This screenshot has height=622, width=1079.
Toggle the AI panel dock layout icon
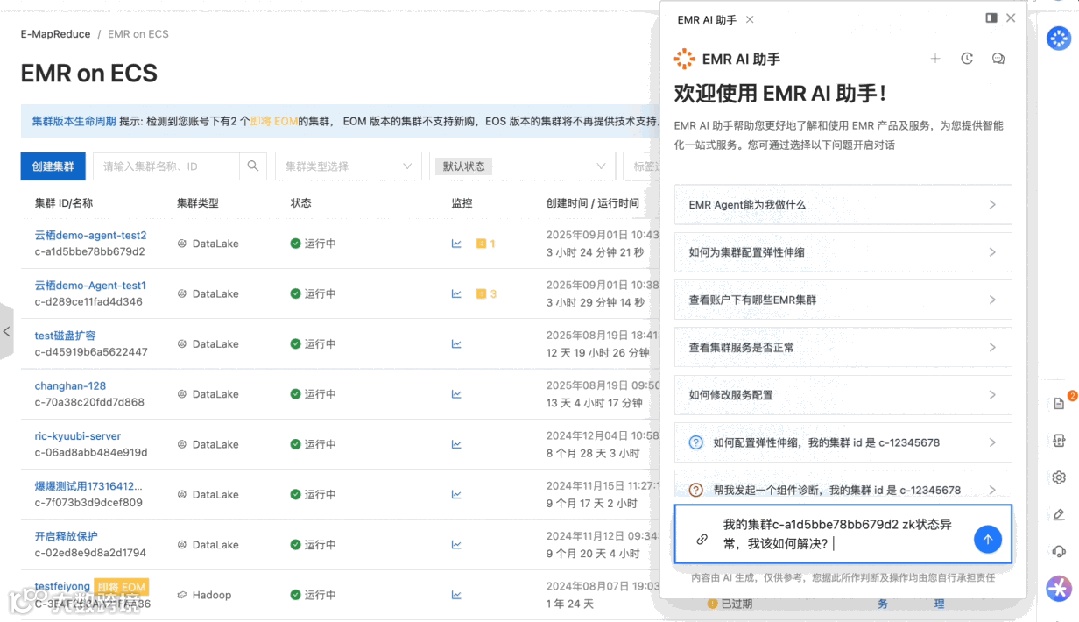tap(992, 18)
